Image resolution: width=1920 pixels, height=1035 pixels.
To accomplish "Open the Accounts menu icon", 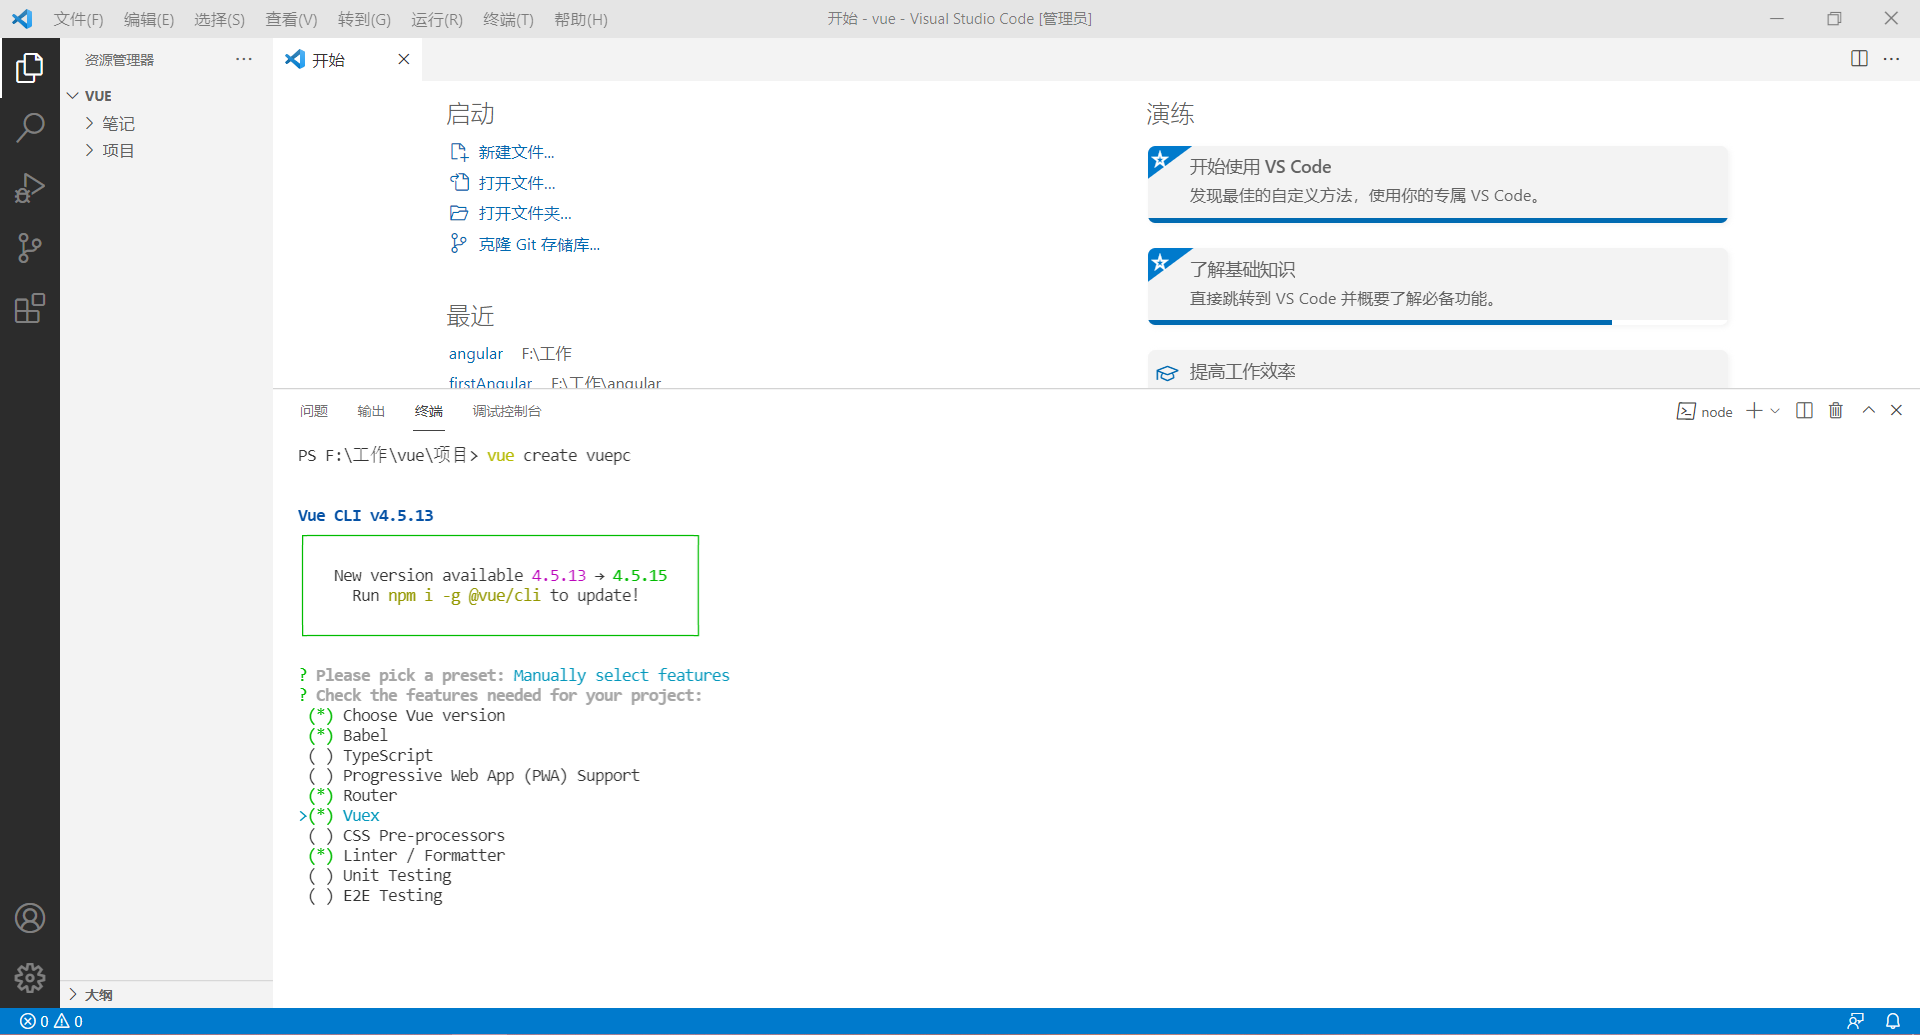I will coord(30,918).
